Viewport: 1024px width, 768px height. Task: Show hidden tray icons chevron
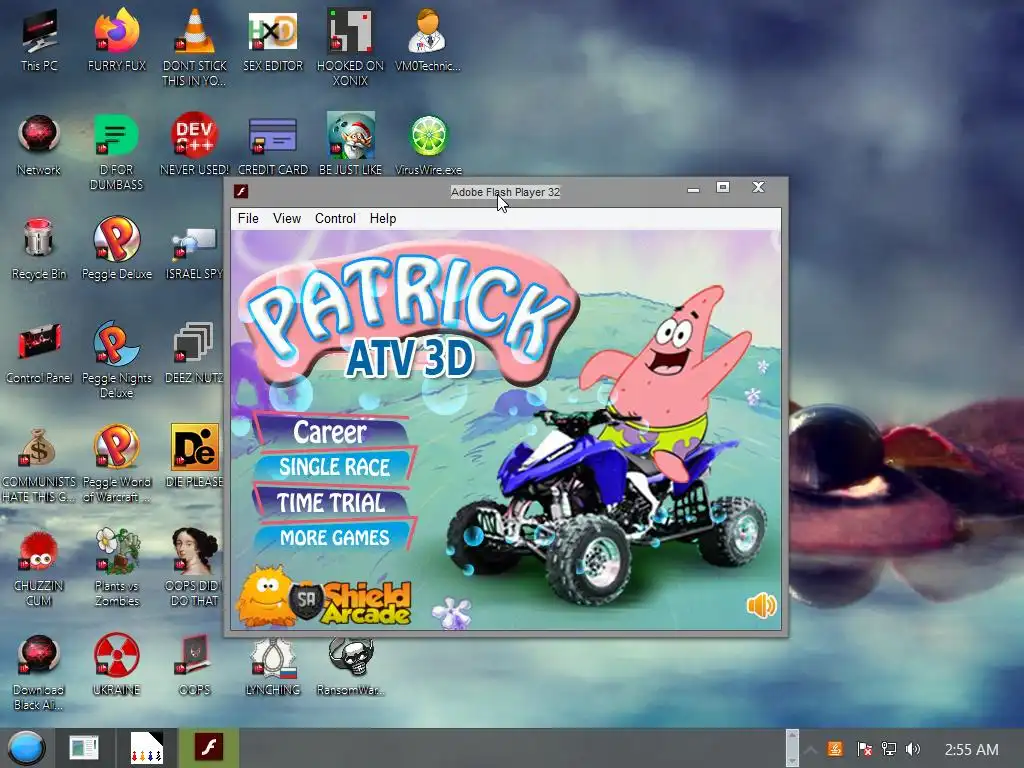pyautogui.click(x=810, y=750)
